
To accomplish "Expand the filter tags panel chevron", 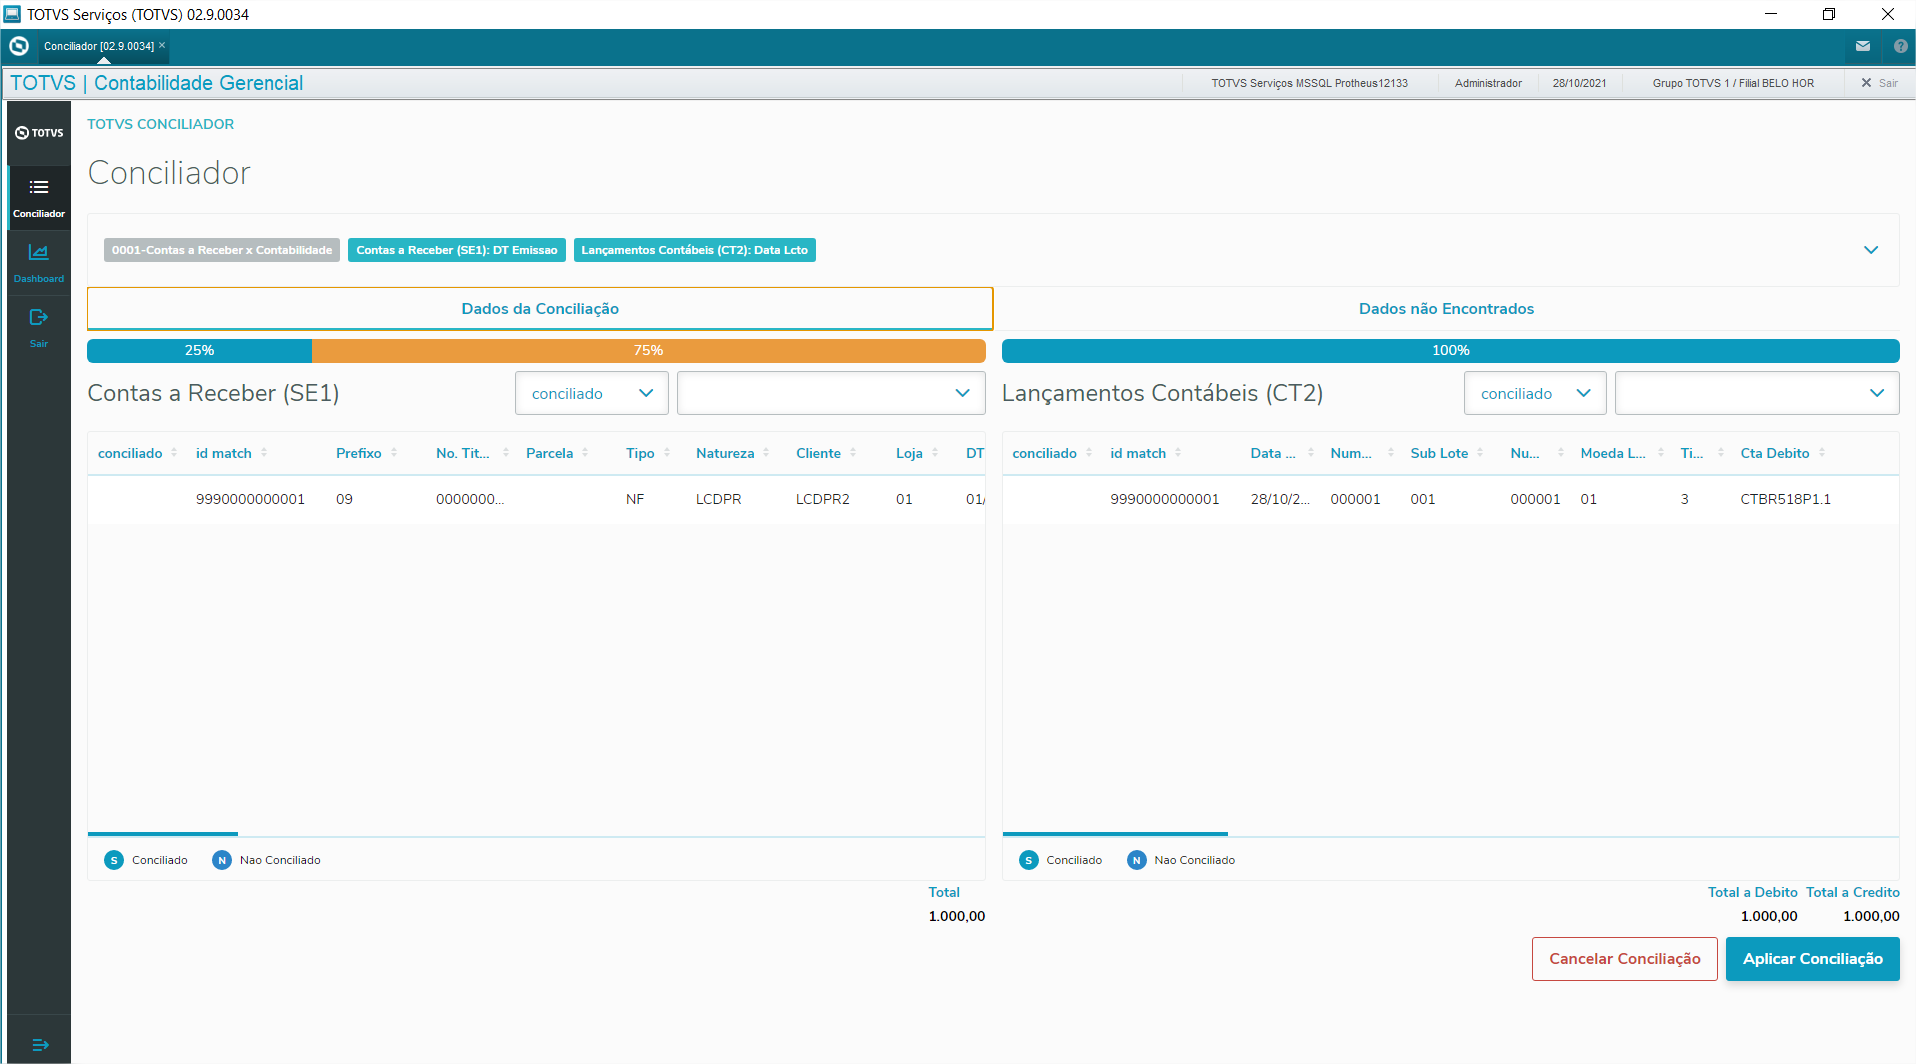I will [x=1871, y=250].
